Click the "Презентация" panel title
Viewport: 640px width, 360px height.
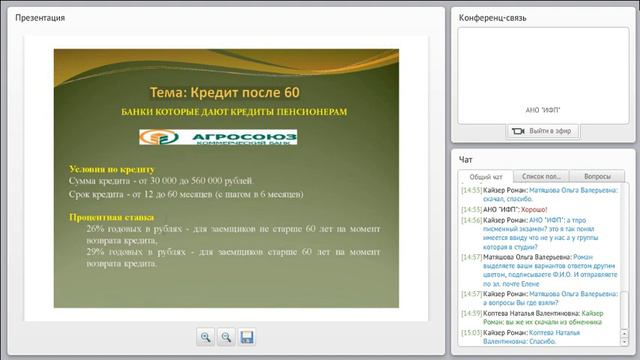tap(40, 18)
